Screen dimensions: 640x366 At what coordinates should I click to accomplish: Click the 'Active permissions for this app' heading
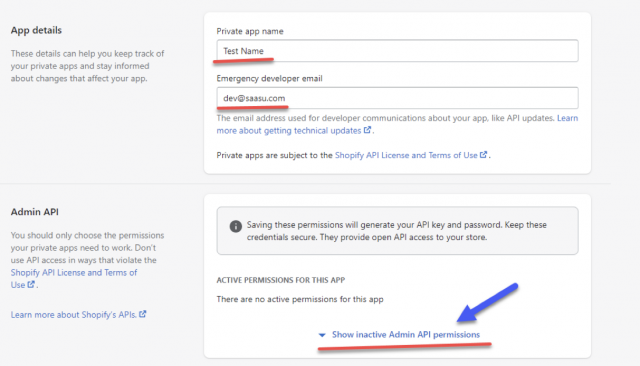[x=281, y=280]
